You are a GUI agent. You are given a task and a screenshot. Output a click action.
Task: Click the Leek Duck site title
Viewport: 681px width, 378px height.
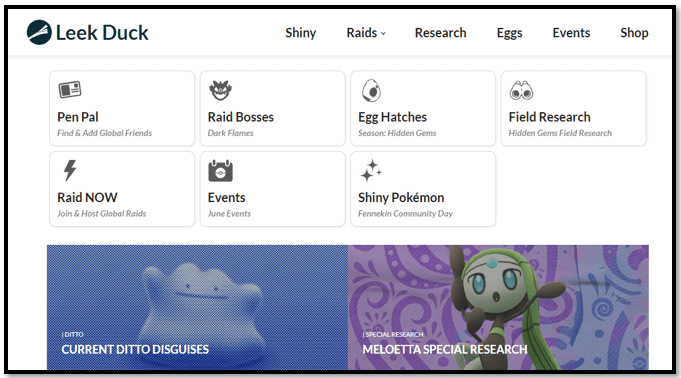(102, 33)
